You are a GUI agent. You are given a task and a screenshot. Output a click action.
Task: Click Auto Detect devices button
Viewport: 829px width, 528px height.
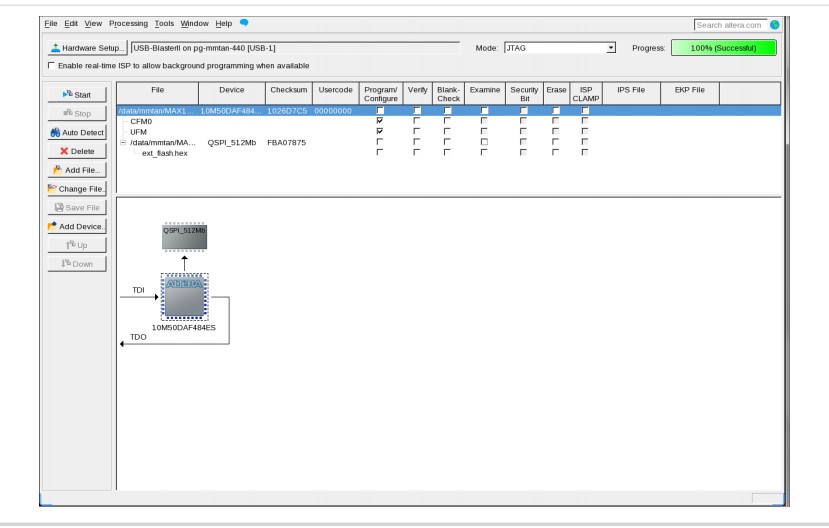pyautogui.click(x=77, y=132)
